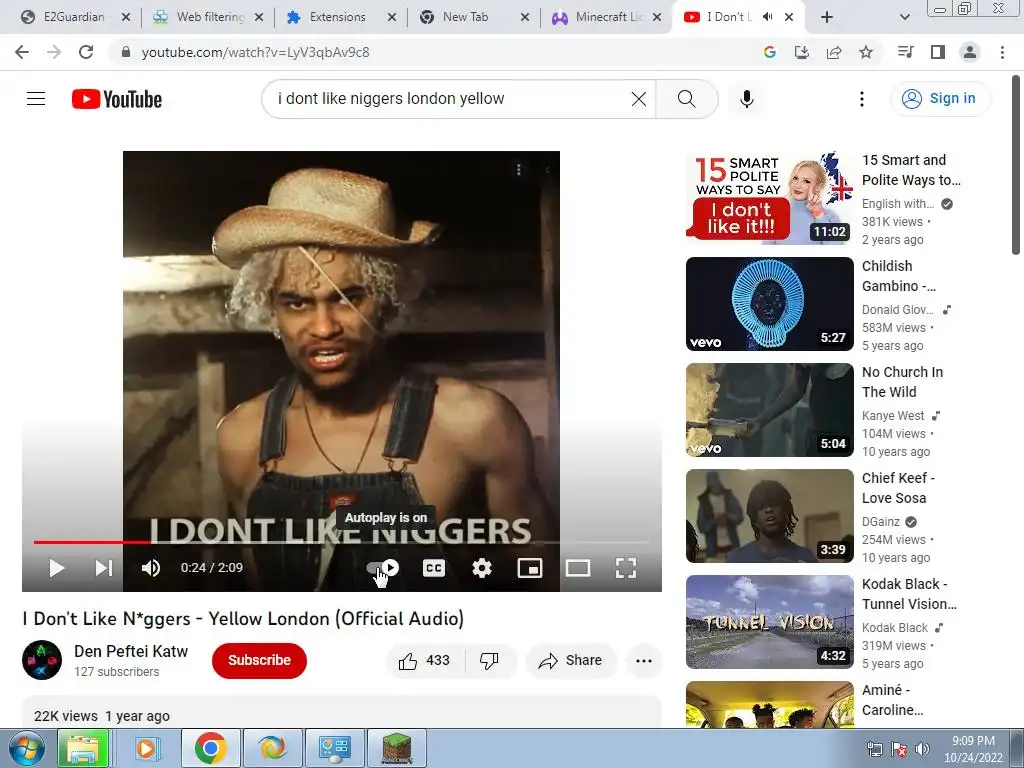
Task: Share this page from address bar
Action: coord(834,52)
